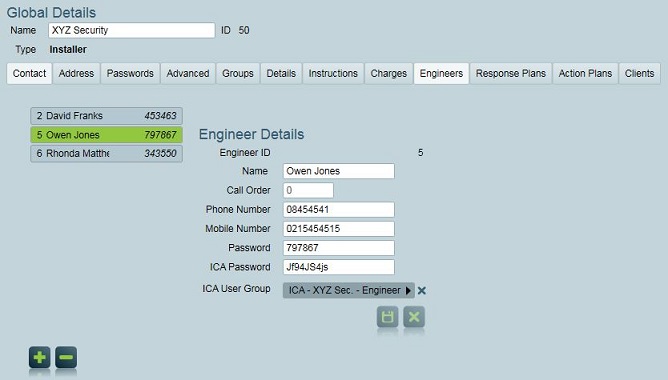Click the Phone Number field
Screen dimensions: 668x380
click(x=339, y=209)
